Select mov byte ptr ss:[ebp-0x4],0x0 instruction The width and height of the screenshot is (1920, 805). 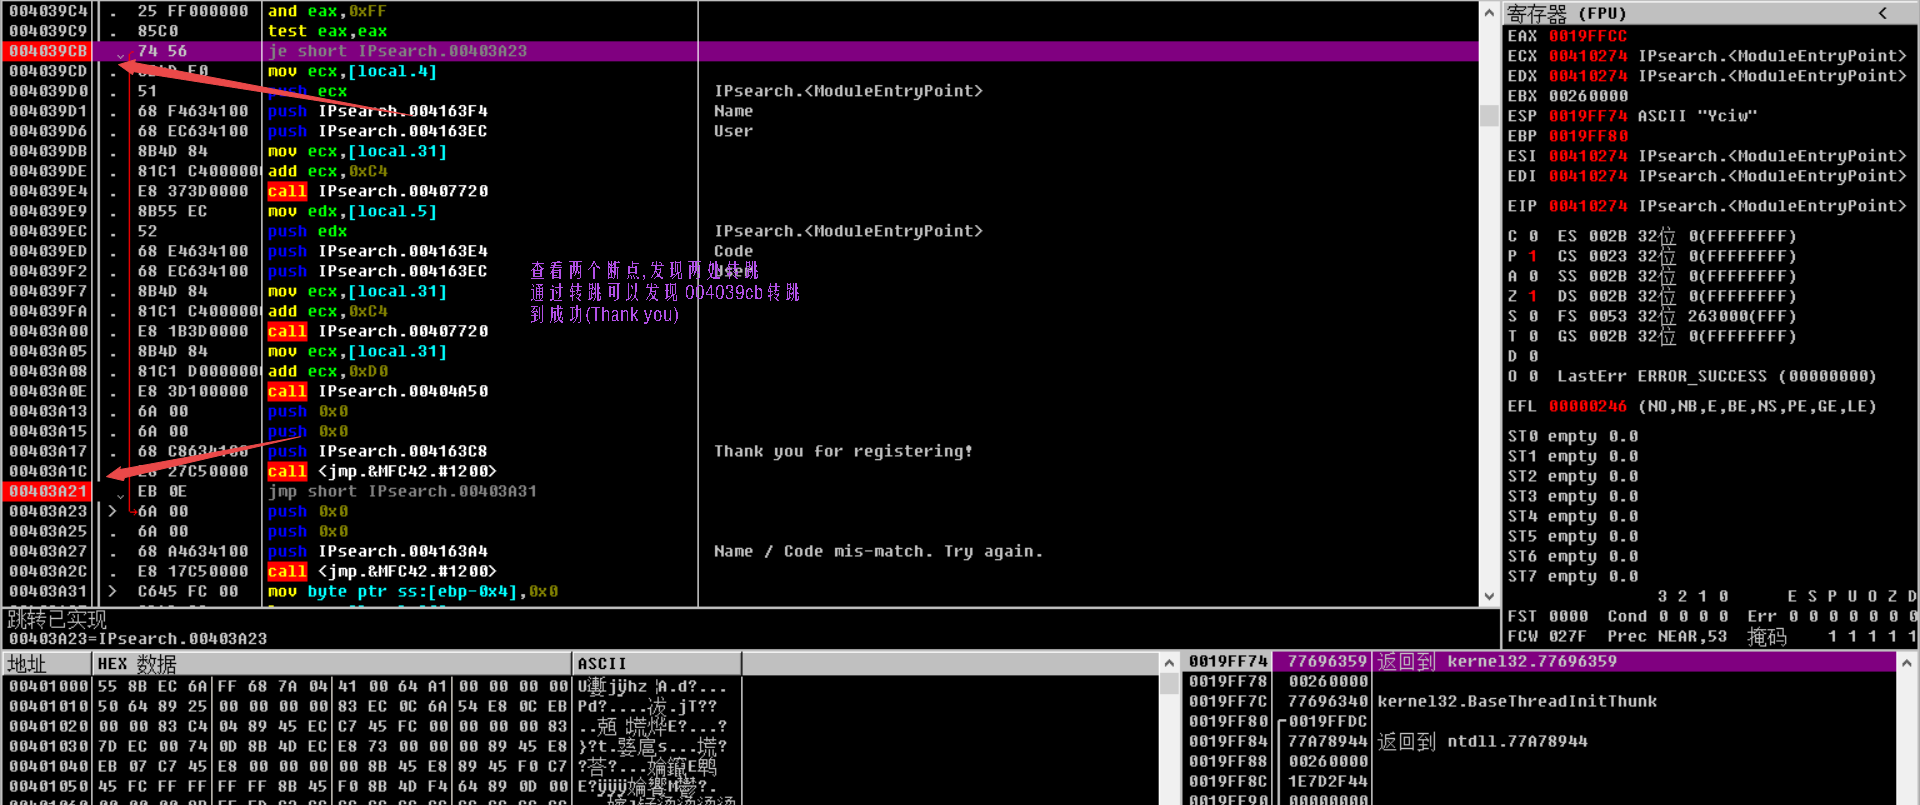413,591
